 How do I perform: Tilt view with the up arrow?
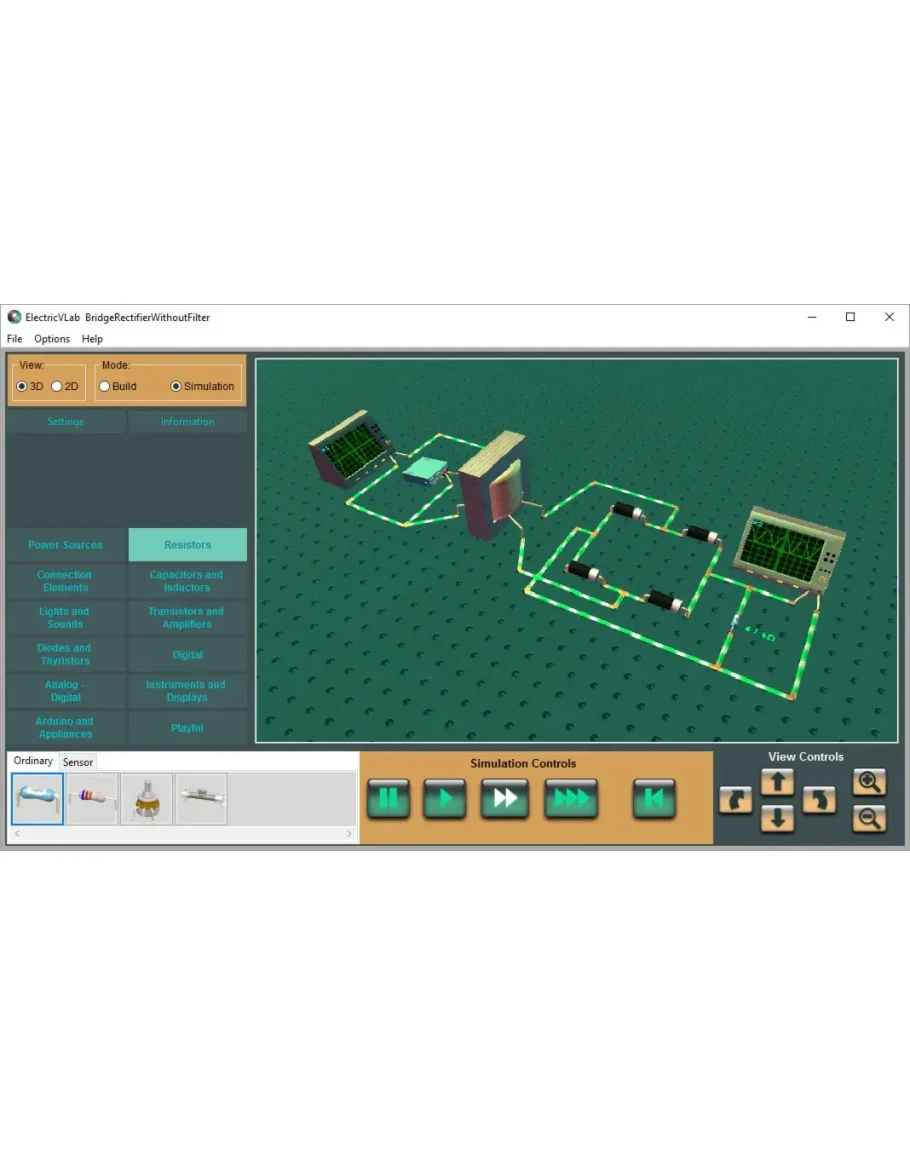777,782
